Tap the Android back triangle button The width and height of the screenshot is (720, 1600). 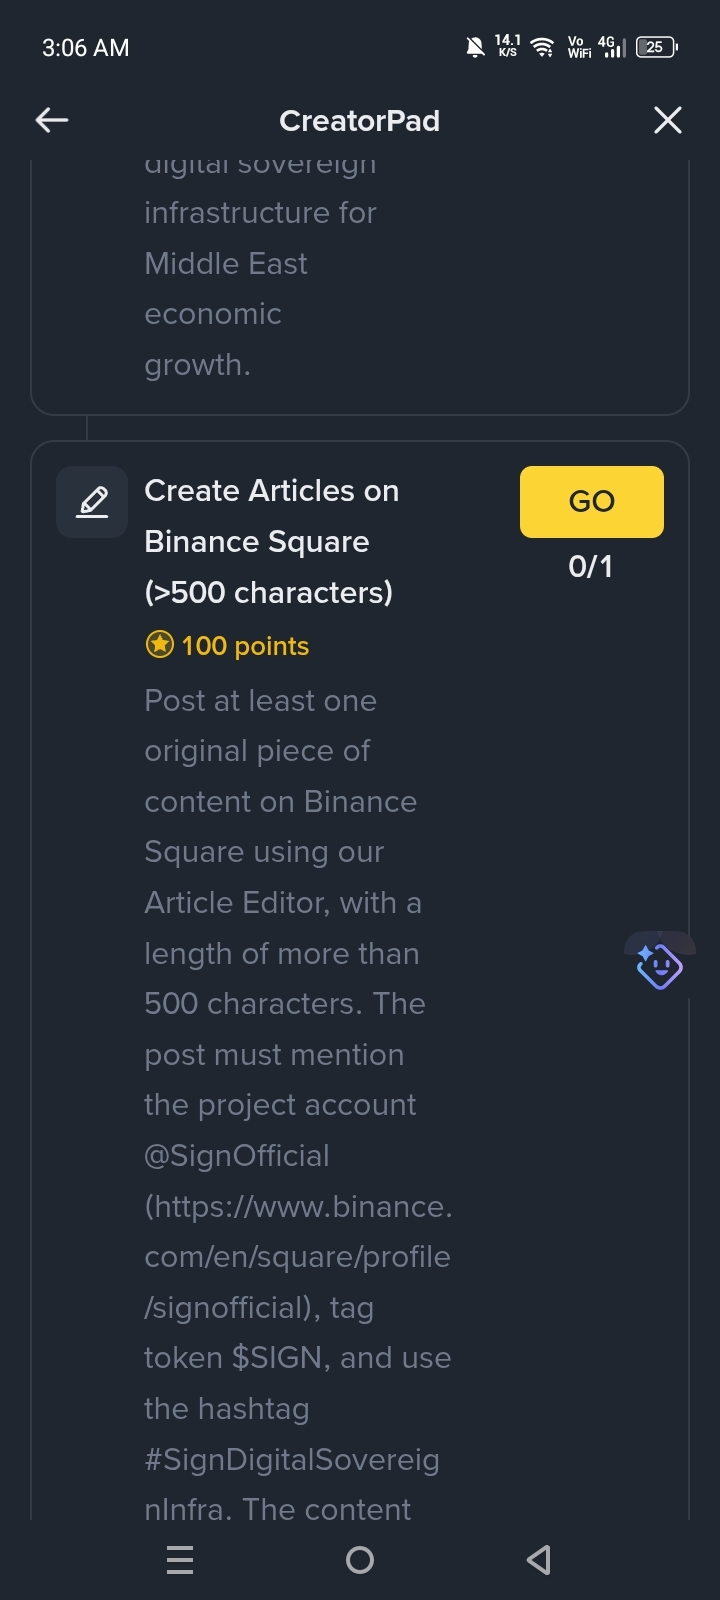pos(539,1559)
